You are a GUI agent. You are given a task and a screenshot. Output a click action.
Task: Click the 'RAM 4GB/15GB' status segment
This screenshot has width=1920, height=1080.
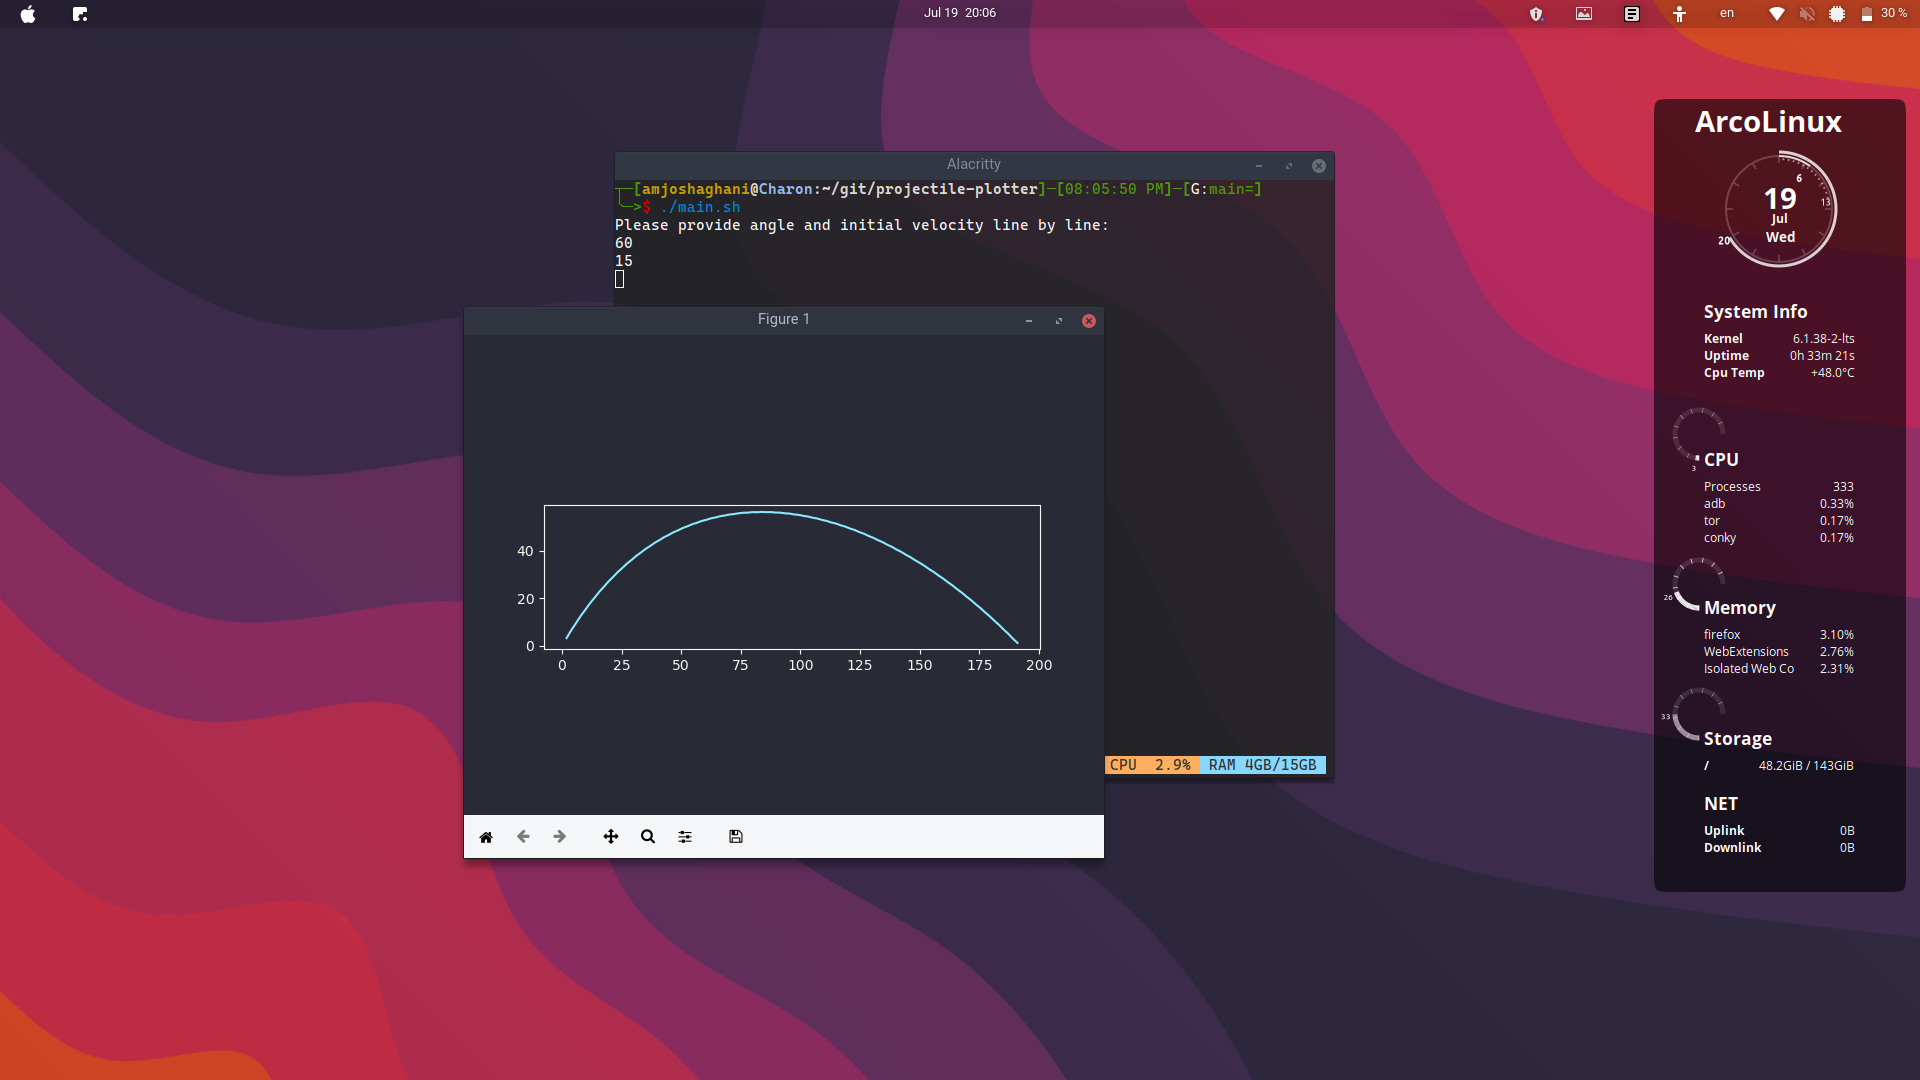pyautogui.click(x=1263, y=765)
